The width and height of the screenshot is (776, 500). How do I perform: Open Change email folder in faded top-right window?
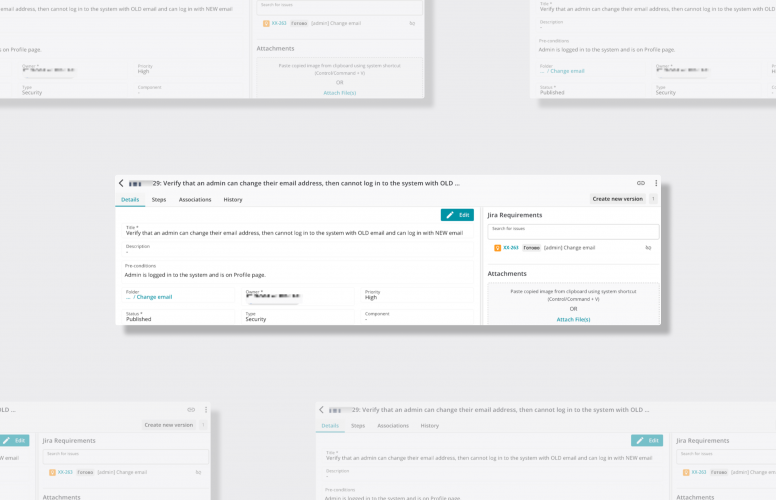pos(567,71)
